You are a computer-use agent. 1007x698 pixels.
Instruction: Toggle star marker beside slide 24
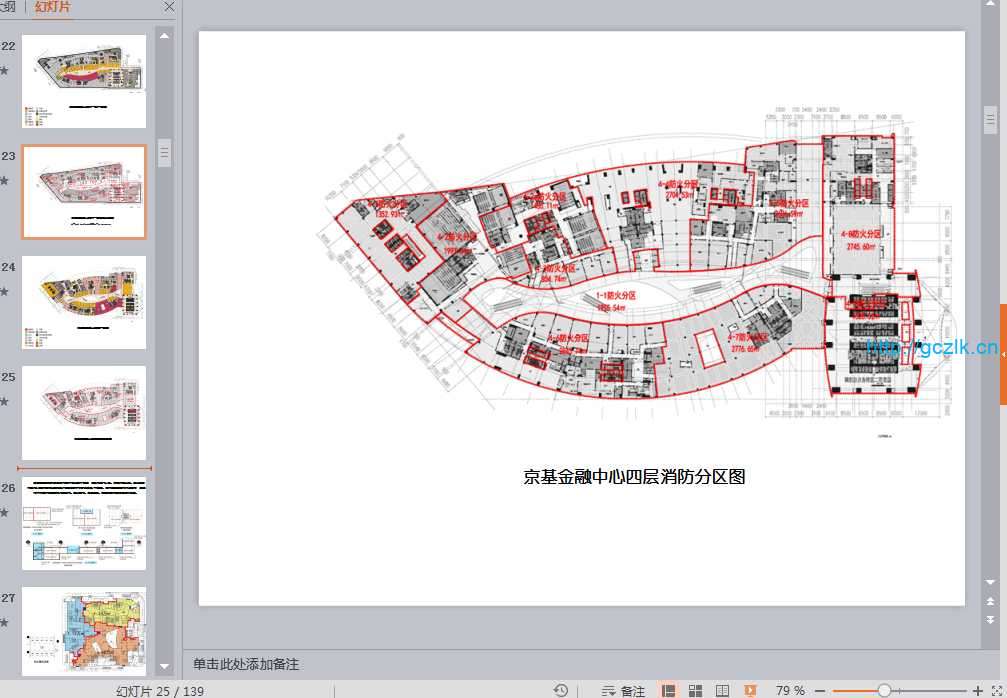point(5,292)
